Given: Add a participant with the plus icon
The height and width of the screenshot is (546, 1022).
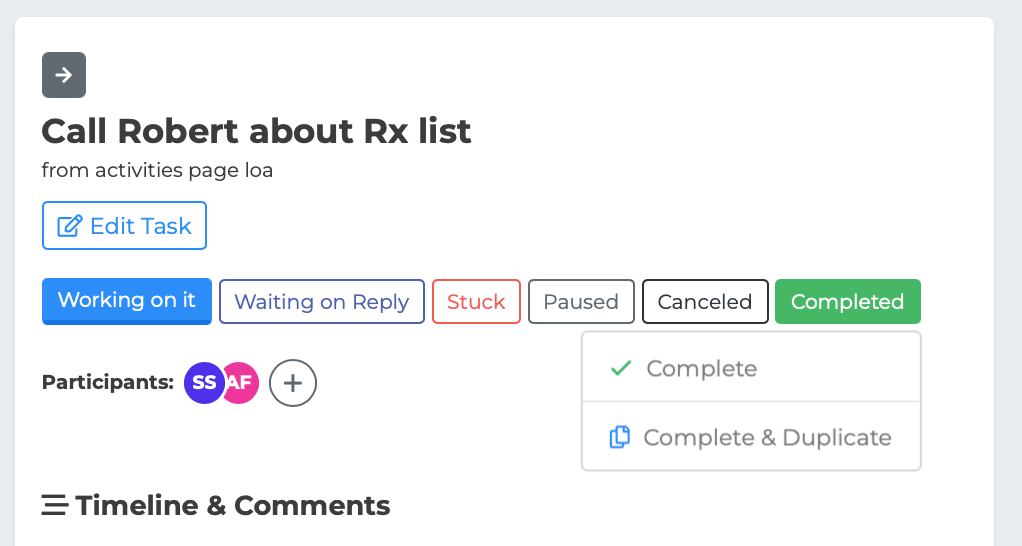Looking at the screenshot, I should click(x=293, y=382).
